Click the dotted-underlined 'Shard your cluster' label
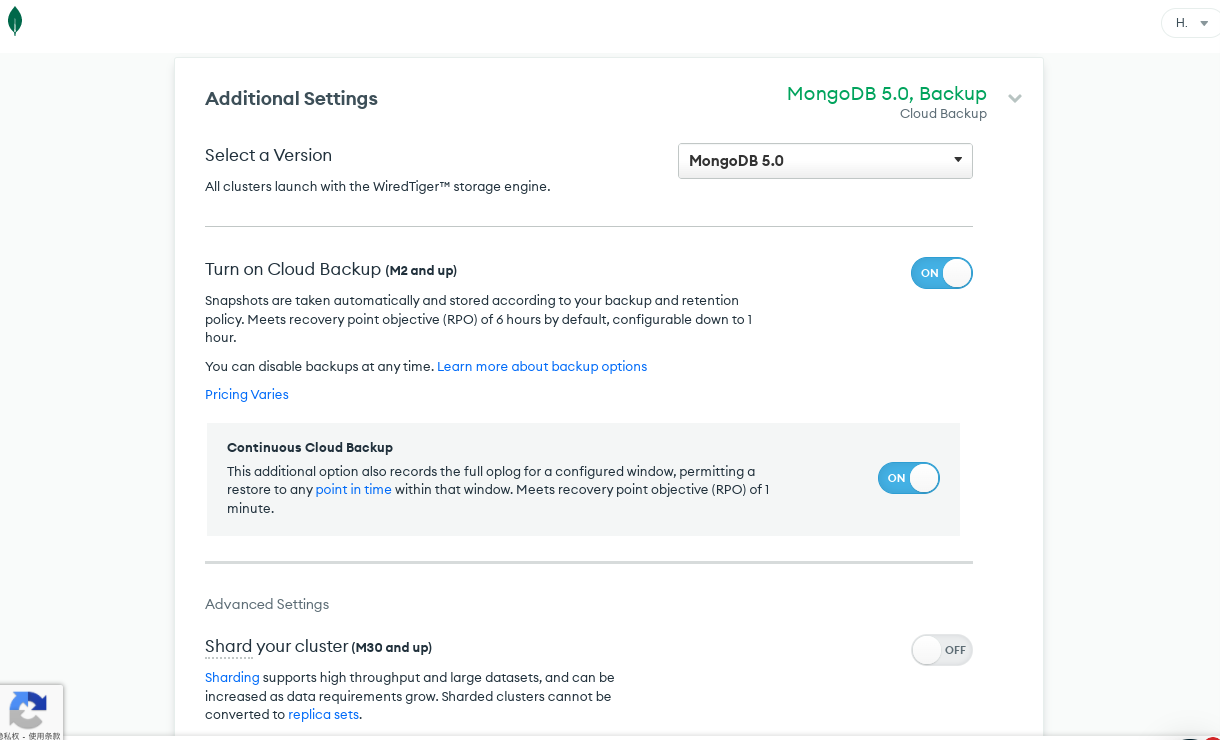 point(276,646)
